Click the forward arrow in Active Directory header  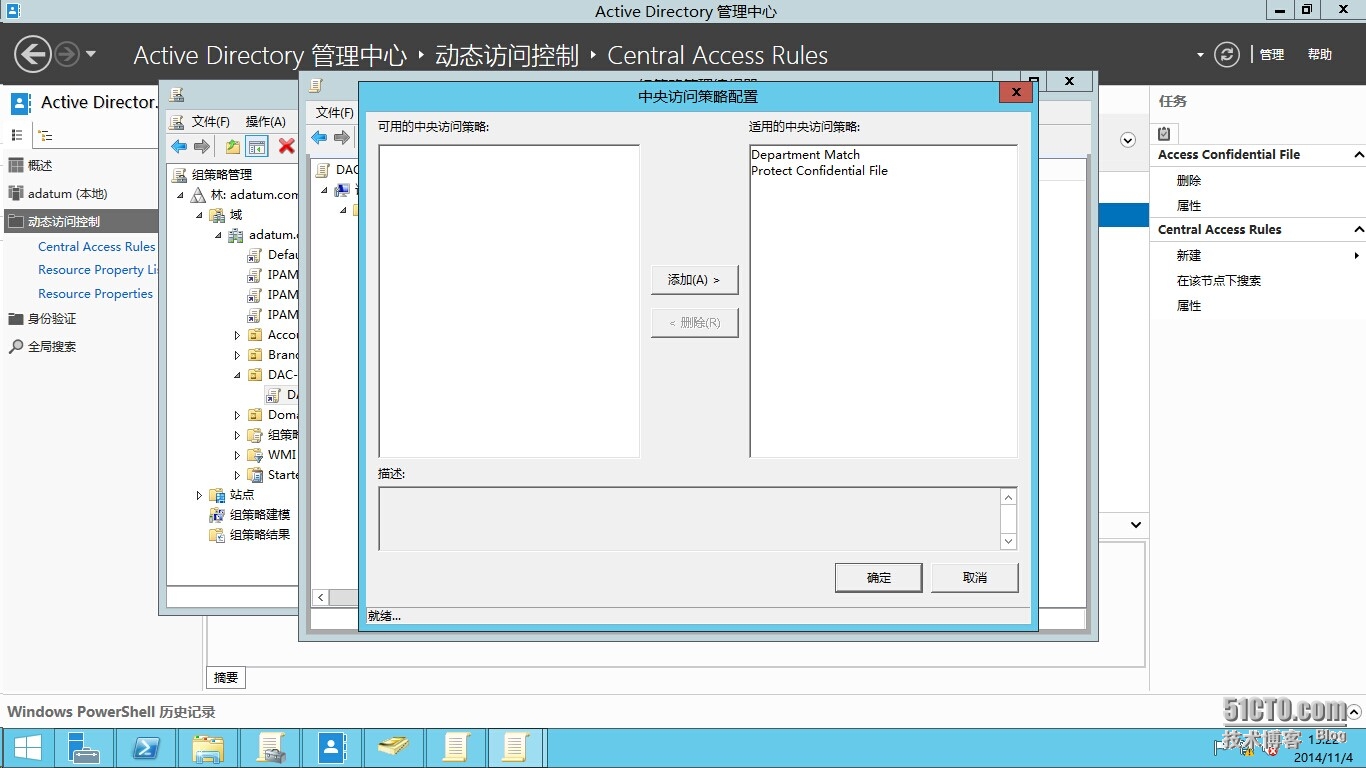pos(67,54)
